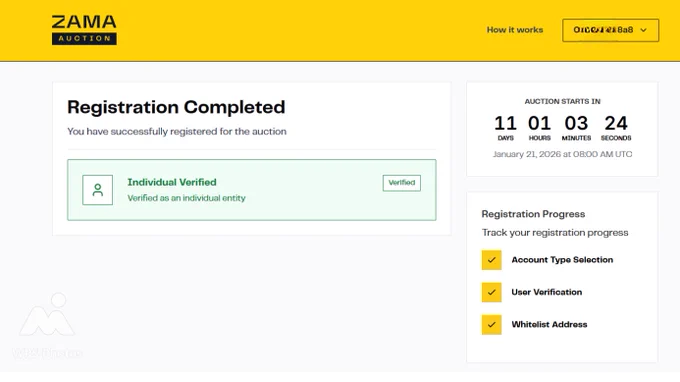Click the Account Type Selection checkbox
Image resolution: width=680 pixels, height=382 pixels.
[x=491, y=260]
